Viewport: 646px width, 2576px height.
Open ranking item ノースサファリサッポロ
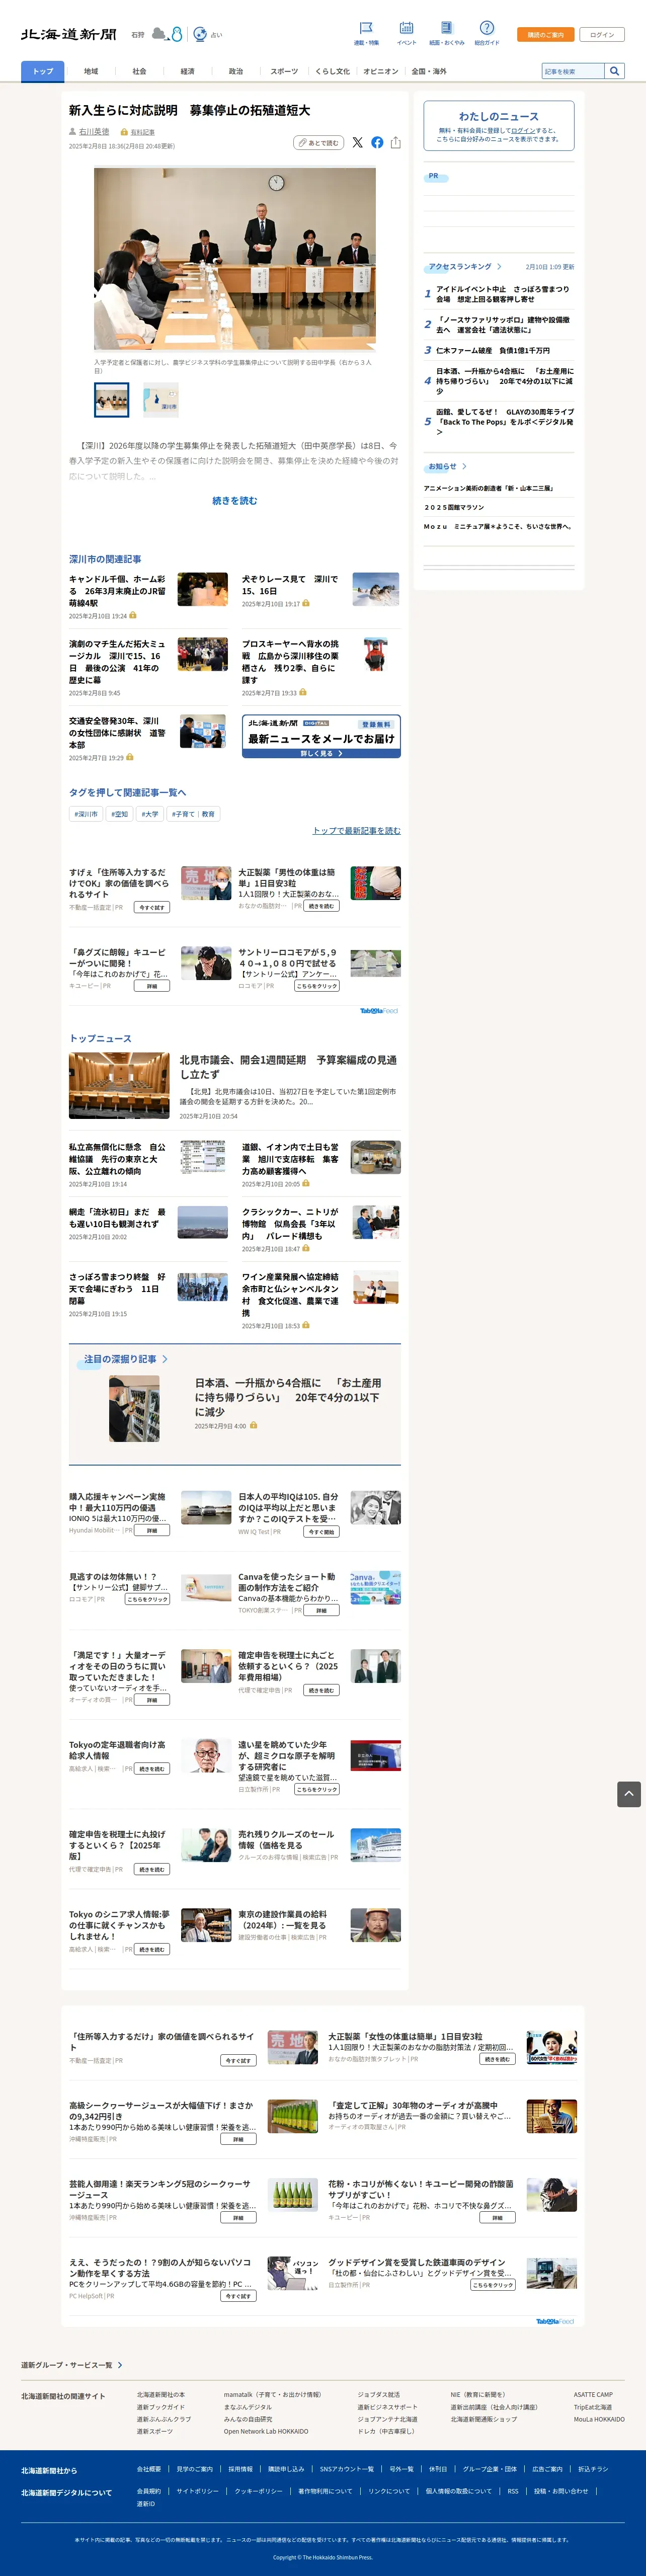pos(502,324)
